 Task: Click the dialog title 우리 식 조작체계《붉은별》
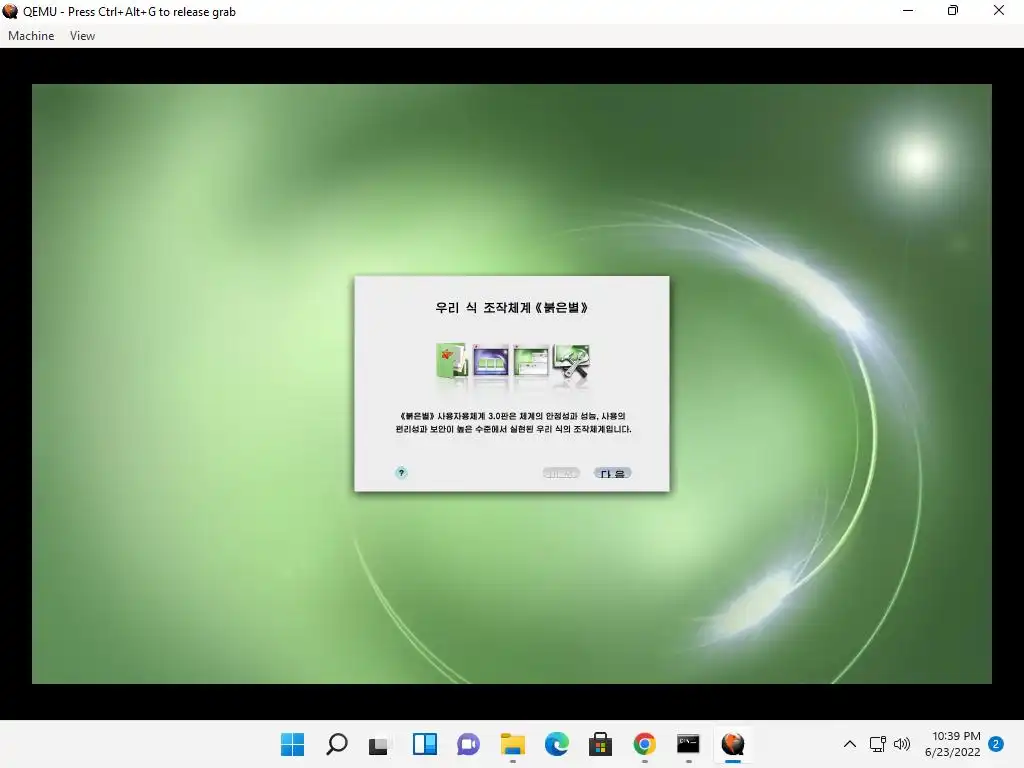[x=511, y=308]
